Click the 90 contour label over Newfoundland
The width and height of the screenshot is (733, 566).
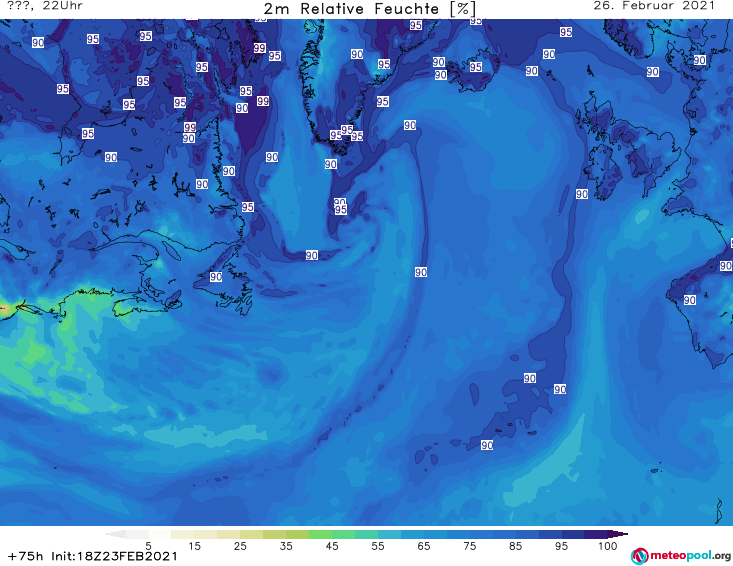216,277
